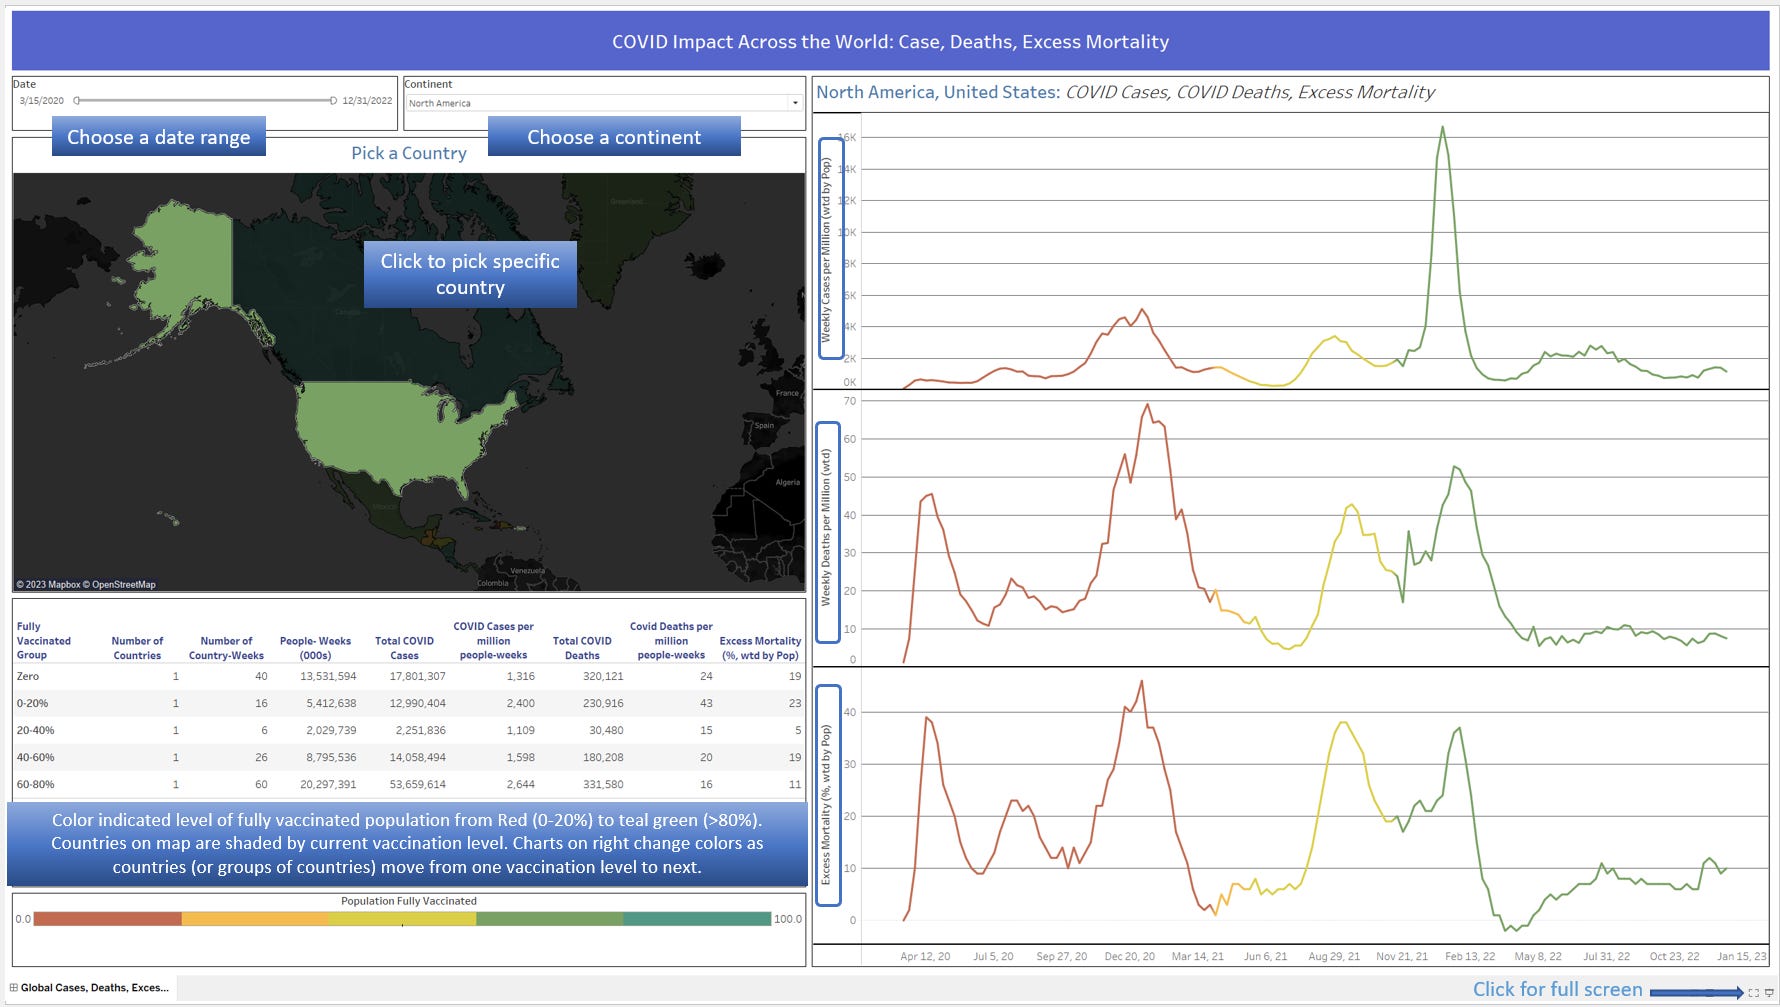The image size is (1780, 1007).
Task: Select the 40-60% vaccinated group row
Action: pyautogui.click(x=408, y=757)
